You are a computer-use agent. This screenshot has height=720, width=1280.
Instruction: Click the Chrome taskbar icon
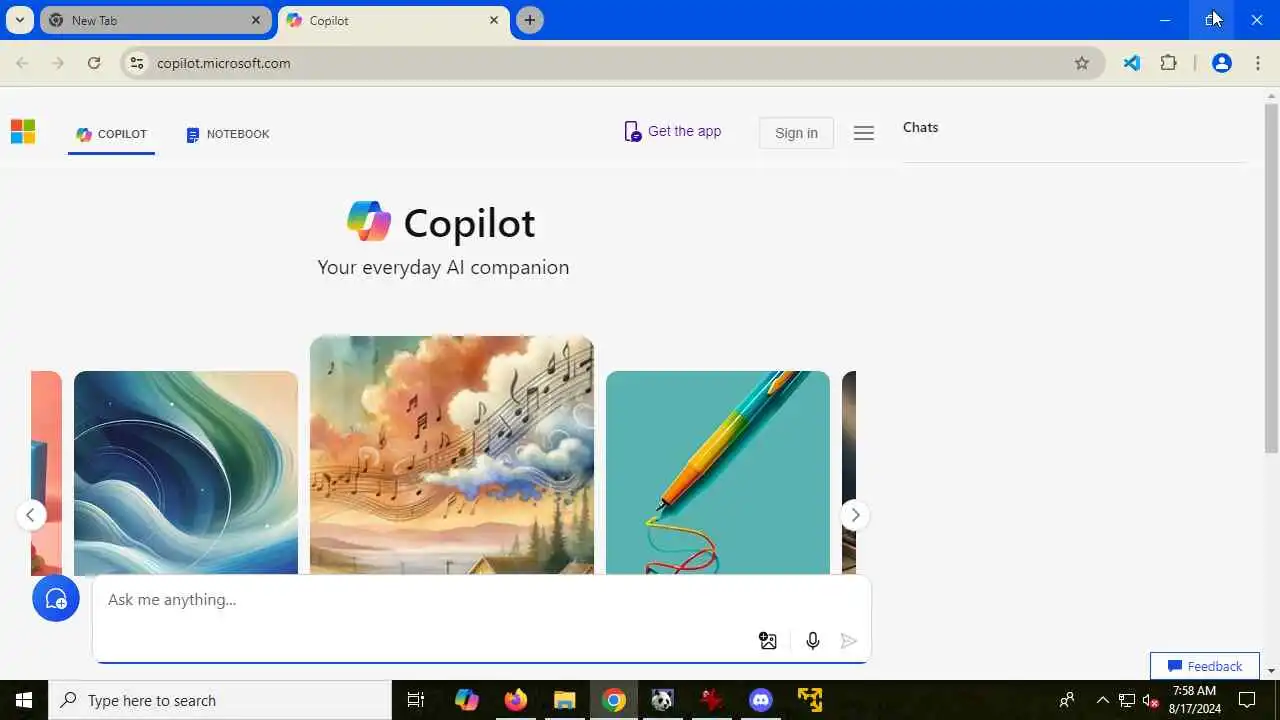pyautogui.click(x=614, y=700)
